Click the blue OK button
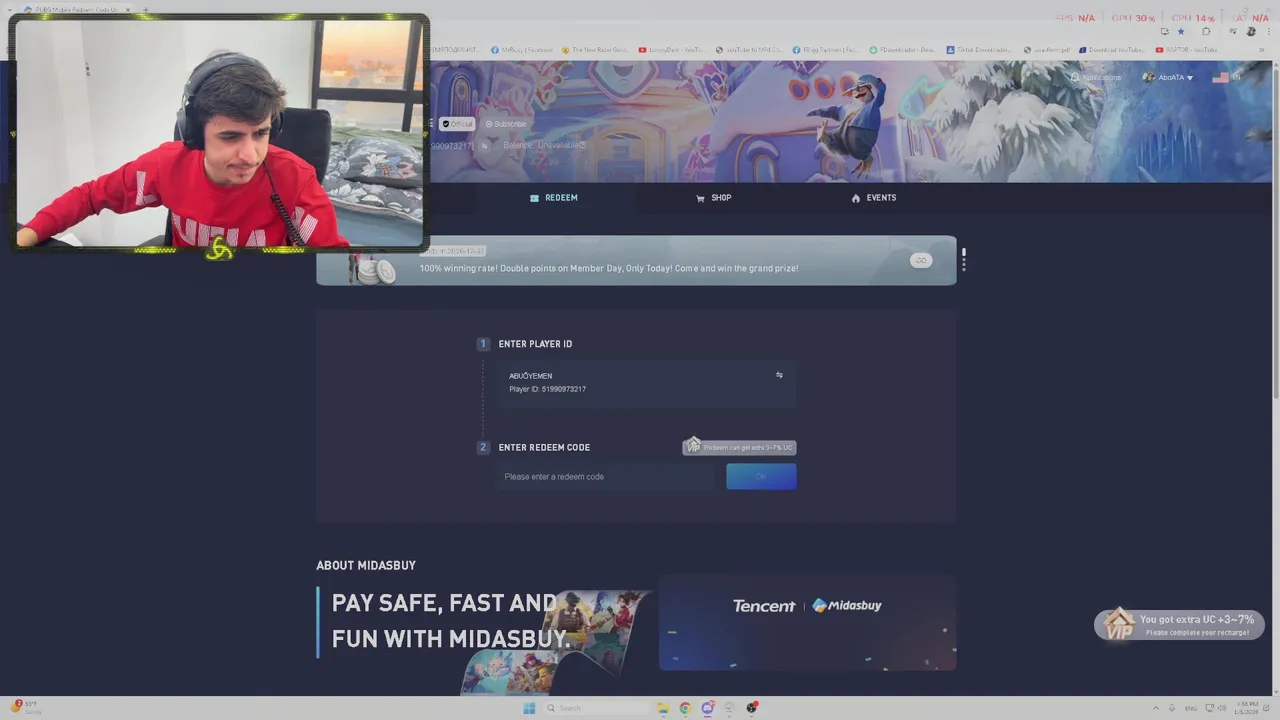Image resolution: width=1280 pixels, height=720 pixels. [x=761, y=476]
